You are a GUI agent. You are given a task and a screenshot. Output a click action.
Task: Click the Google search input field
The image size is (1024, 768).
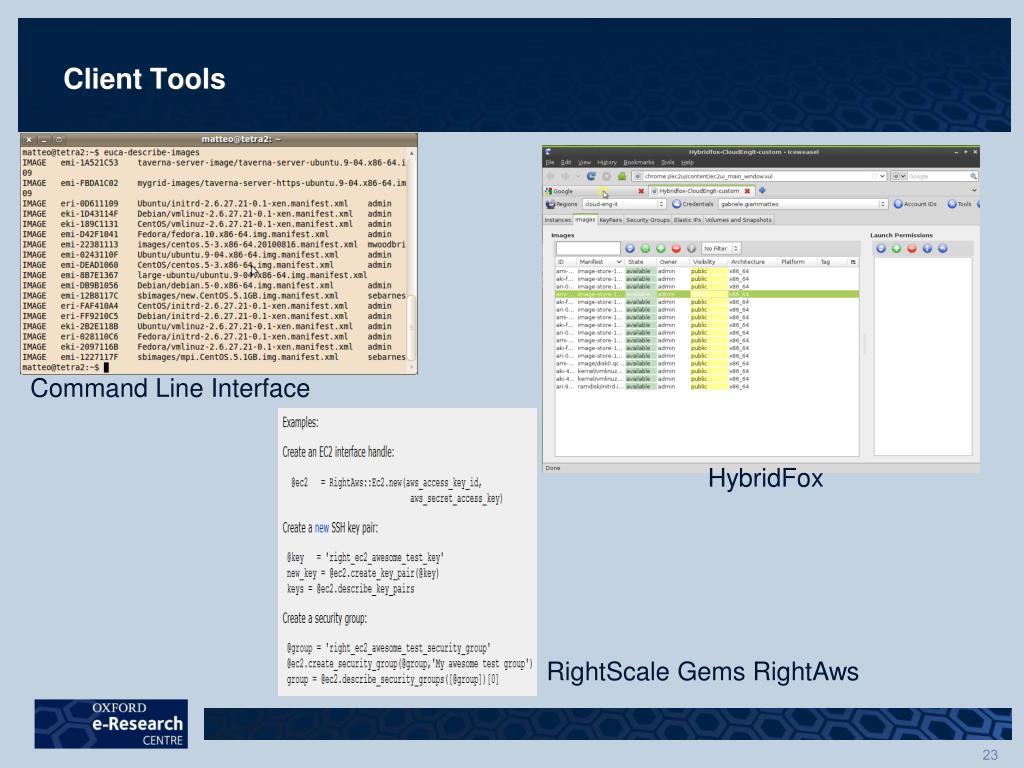click(x=938, y=176)
